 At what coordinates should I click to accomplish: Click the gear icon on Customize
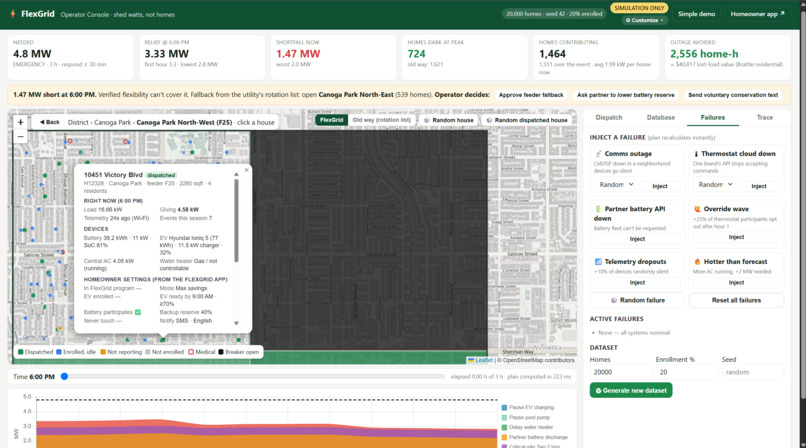pyautogui.click(x=628, y=21)
